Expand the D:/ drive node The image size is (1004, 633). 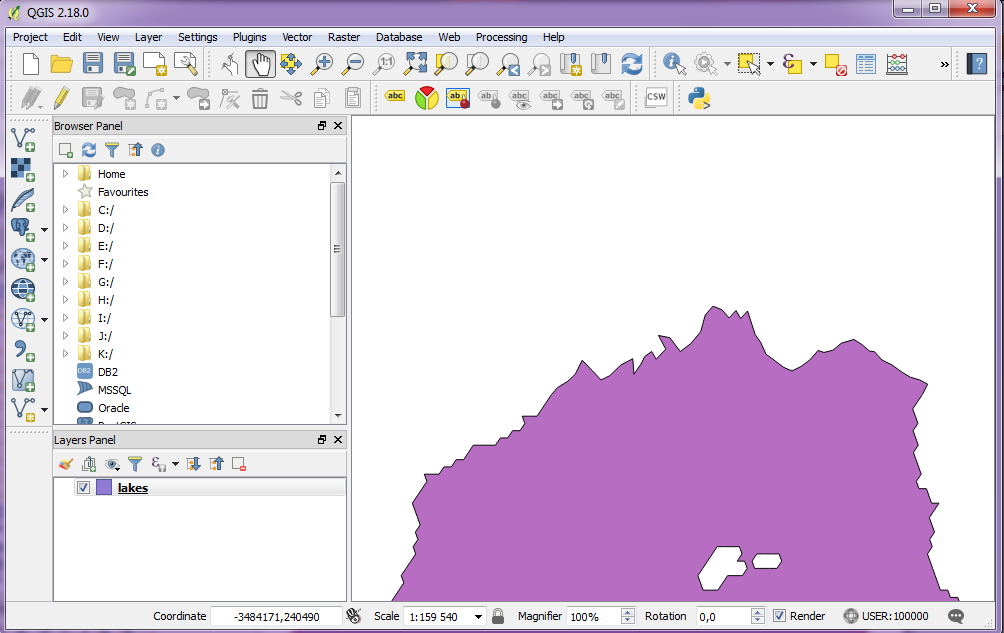pyautogui.click(x=65, y=227)
